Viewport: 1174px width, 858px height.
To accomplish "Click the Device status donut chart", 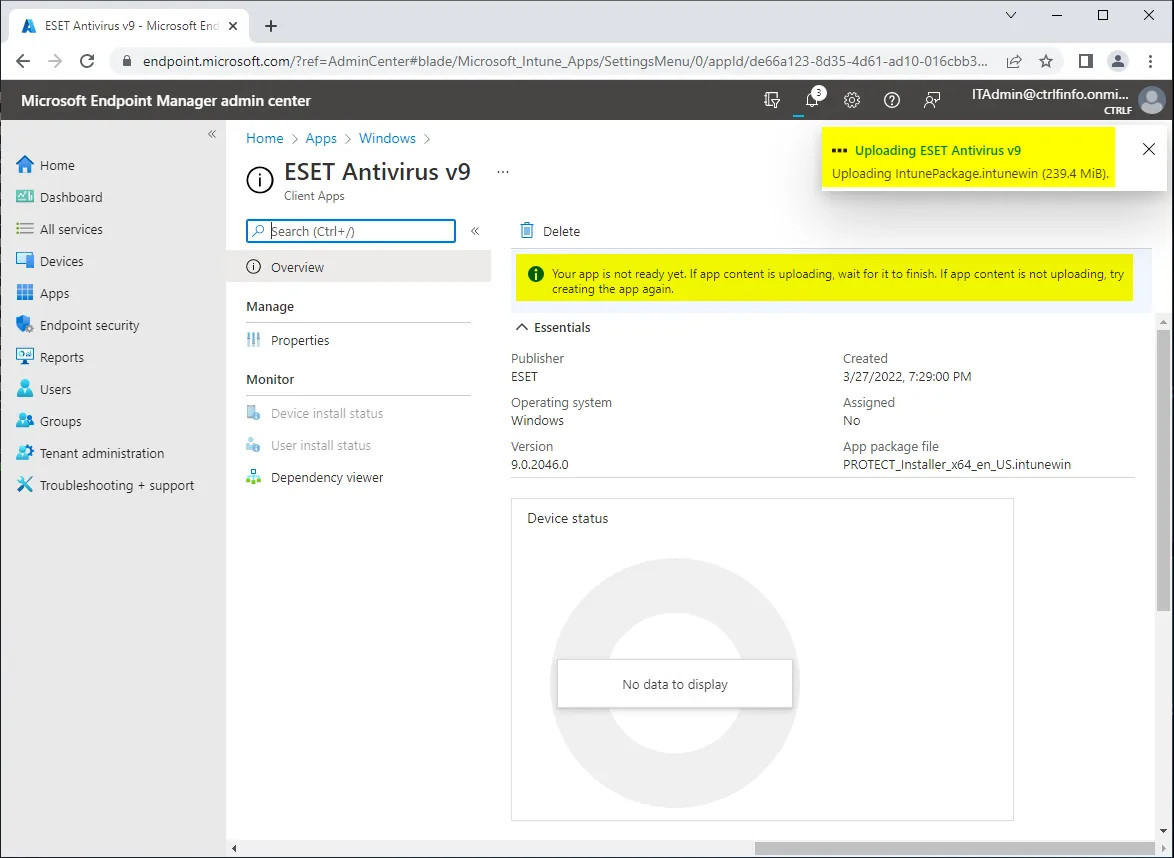I will pos(675,683).
